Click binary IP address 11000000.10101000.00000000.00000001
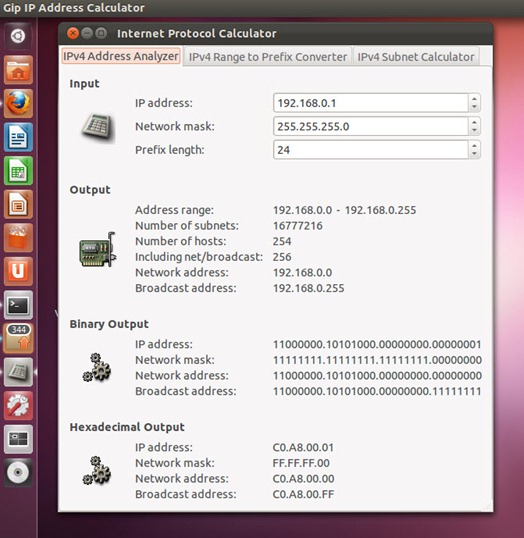 coord(377,344)
